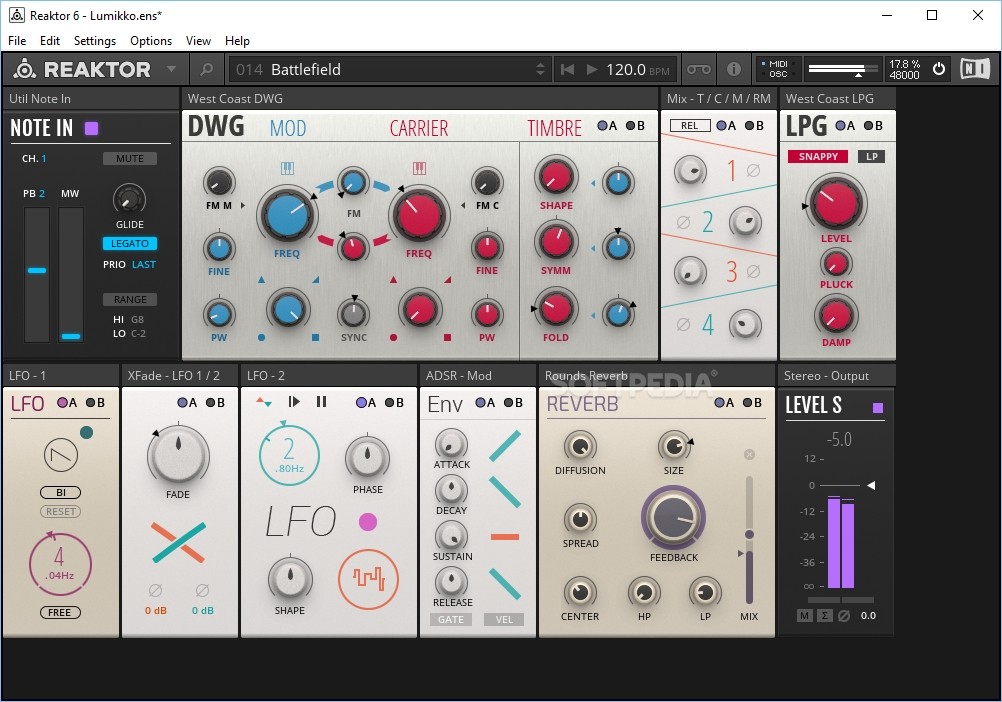Click the red circle waveform icon under CARRIER
Image resolution: width=1002 pixels, height=702 pixels.
click(394, 337)
